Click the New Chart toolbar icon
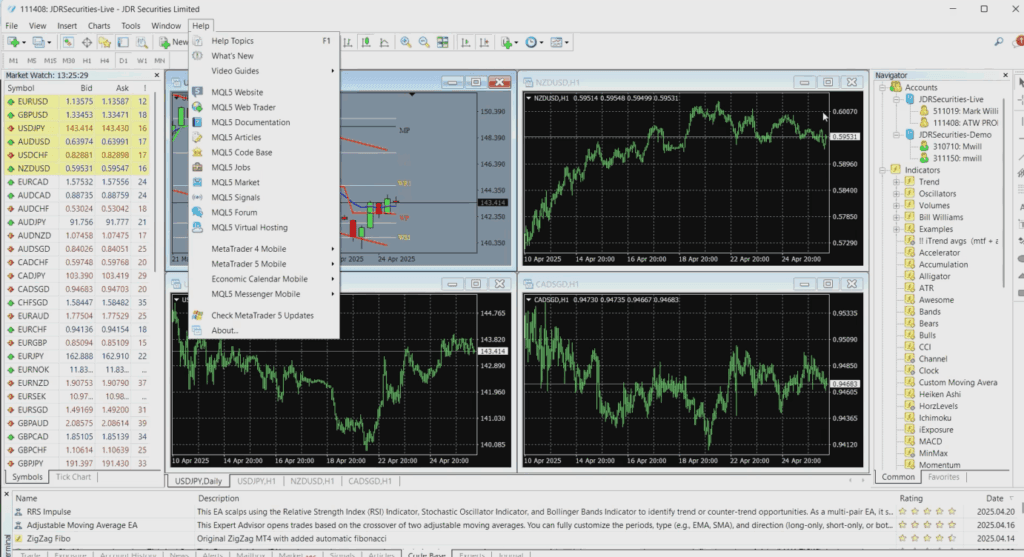The height and width of the screenshot is (557, 1024). [13, 42]
